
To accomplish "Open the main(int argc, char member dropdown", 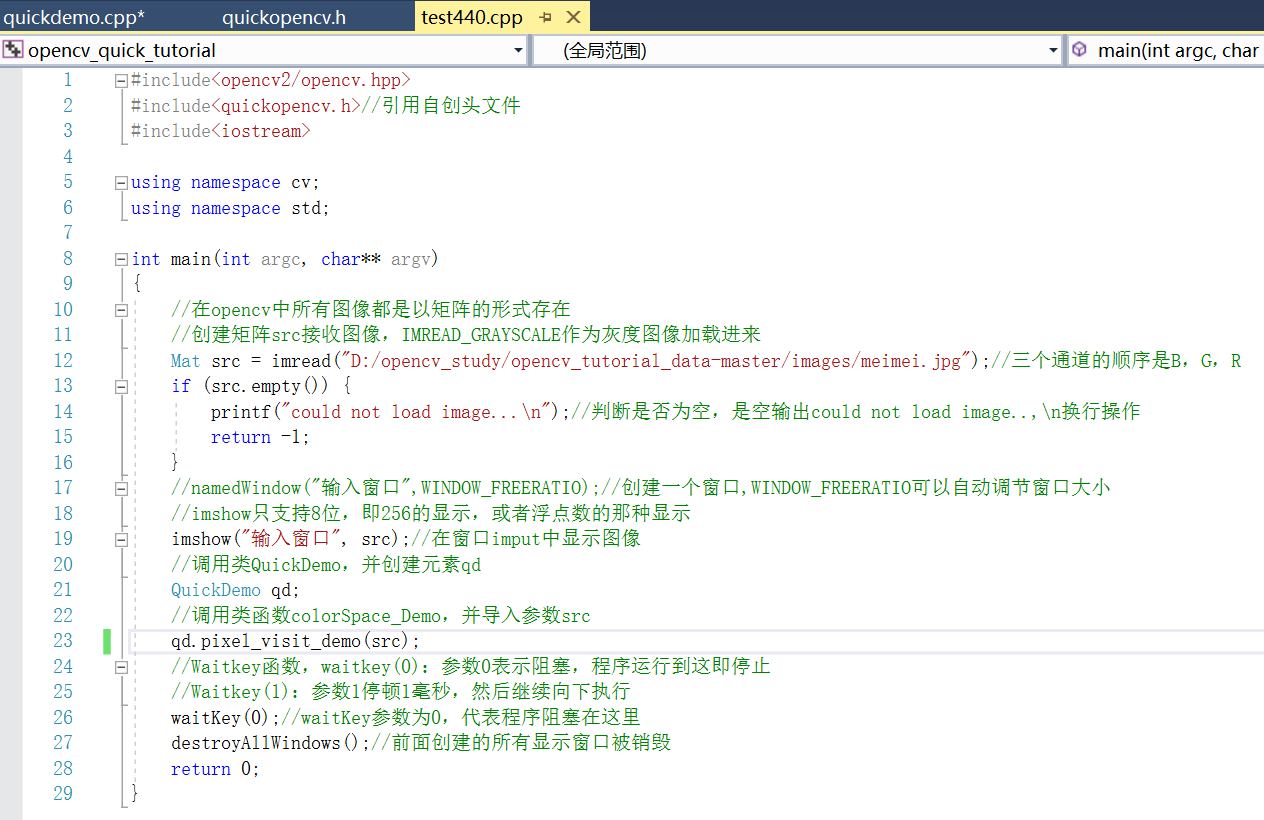I will tap(1166, 50).
